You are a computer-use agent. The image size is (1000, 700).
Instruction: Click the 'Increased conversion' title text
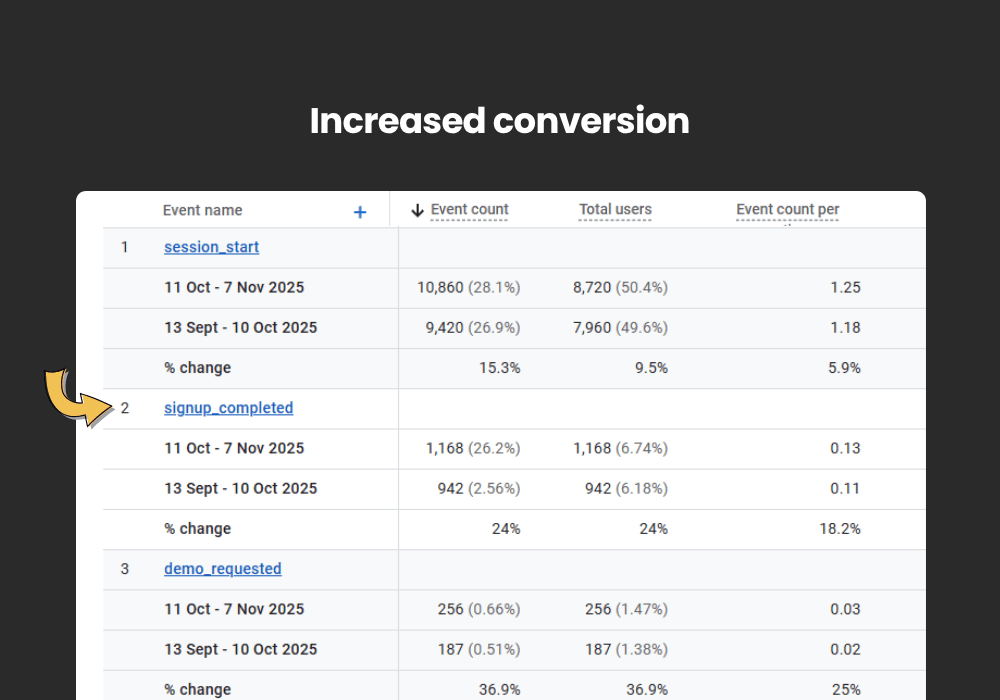[x=499, y=121]
